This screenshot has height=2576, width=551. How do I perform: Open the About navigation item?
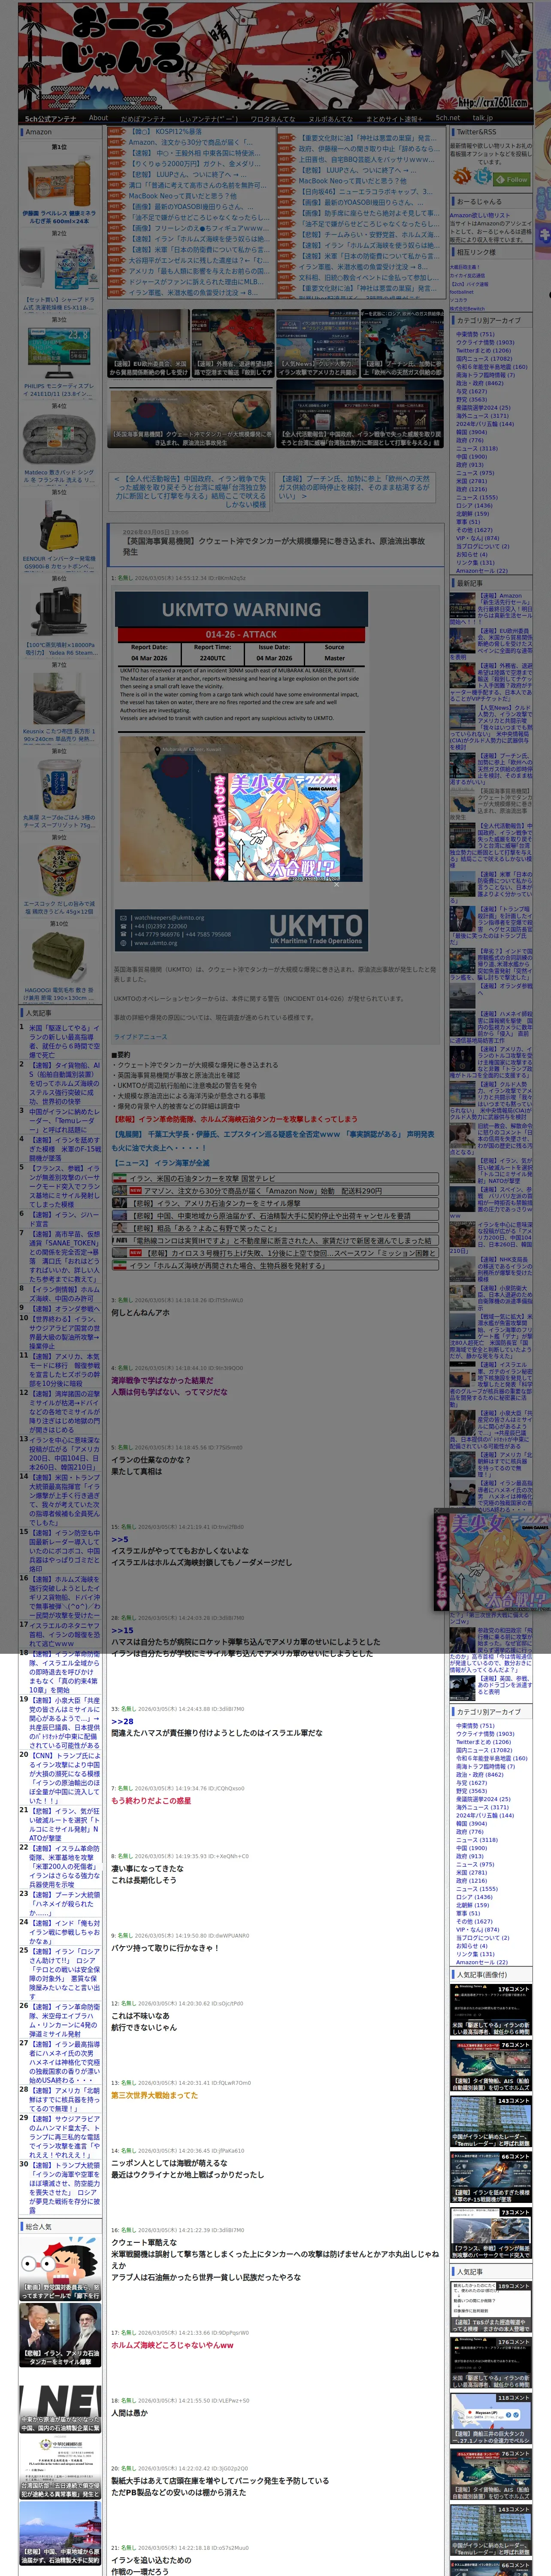[98, 118]
